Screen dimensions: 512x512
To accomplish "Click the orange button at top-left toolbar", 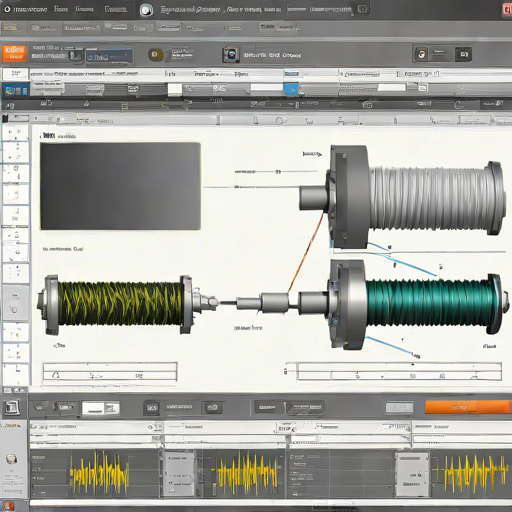I will tap(14, 54).
